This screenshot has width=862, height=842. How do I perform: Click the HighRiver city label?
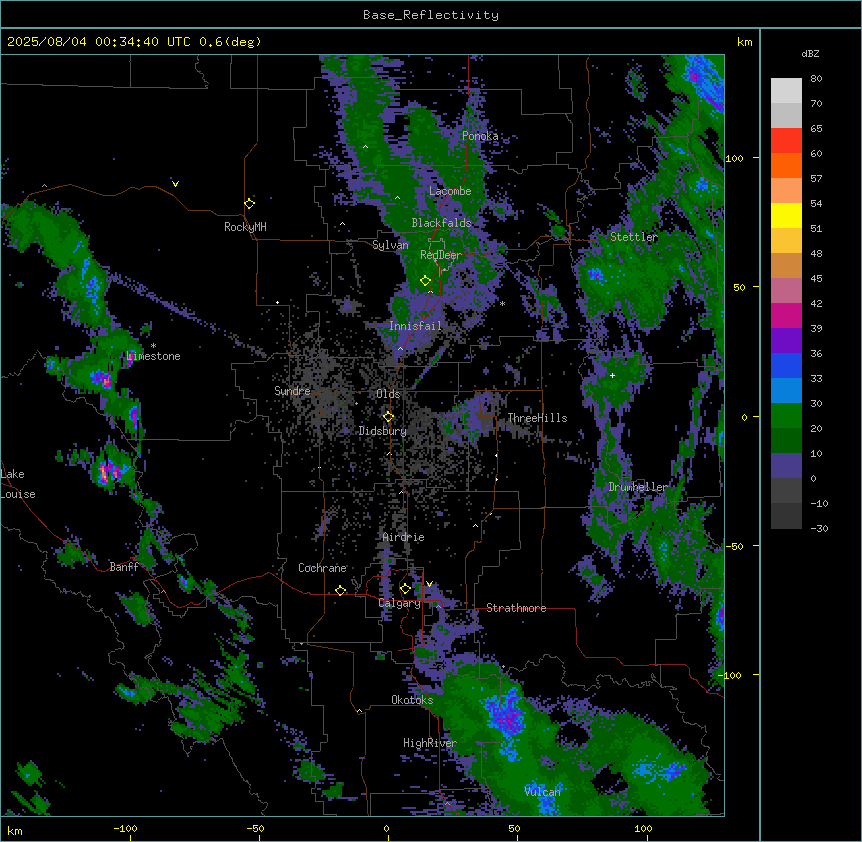click(x=430, y=743)
